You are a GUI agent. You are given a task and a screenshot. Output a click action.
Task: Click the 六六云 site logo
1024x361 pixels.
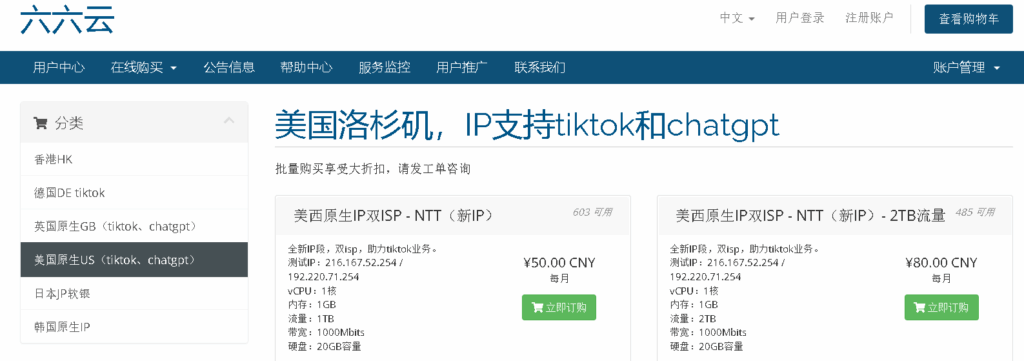click(67, 20)
